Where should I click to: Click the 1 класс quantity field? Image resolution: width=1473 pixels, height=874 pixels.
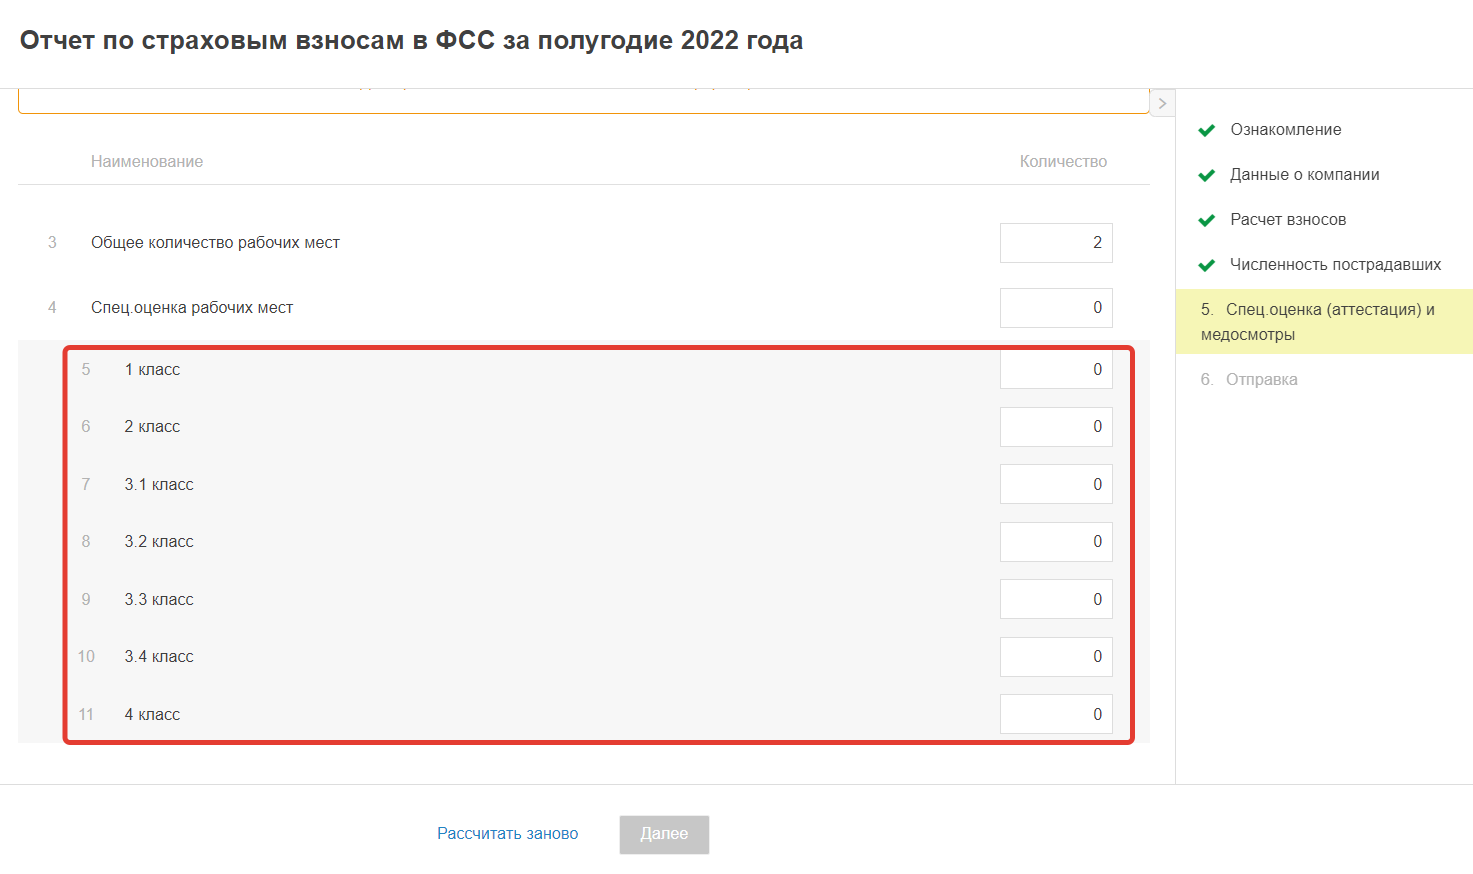1056,370
